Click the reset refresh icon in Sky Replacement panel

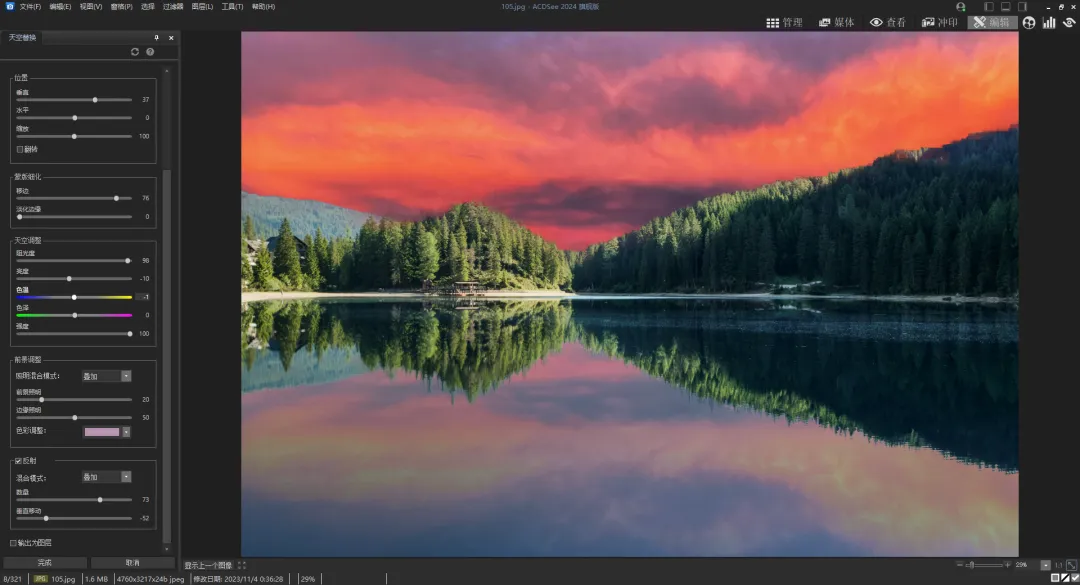pos(135,52)
